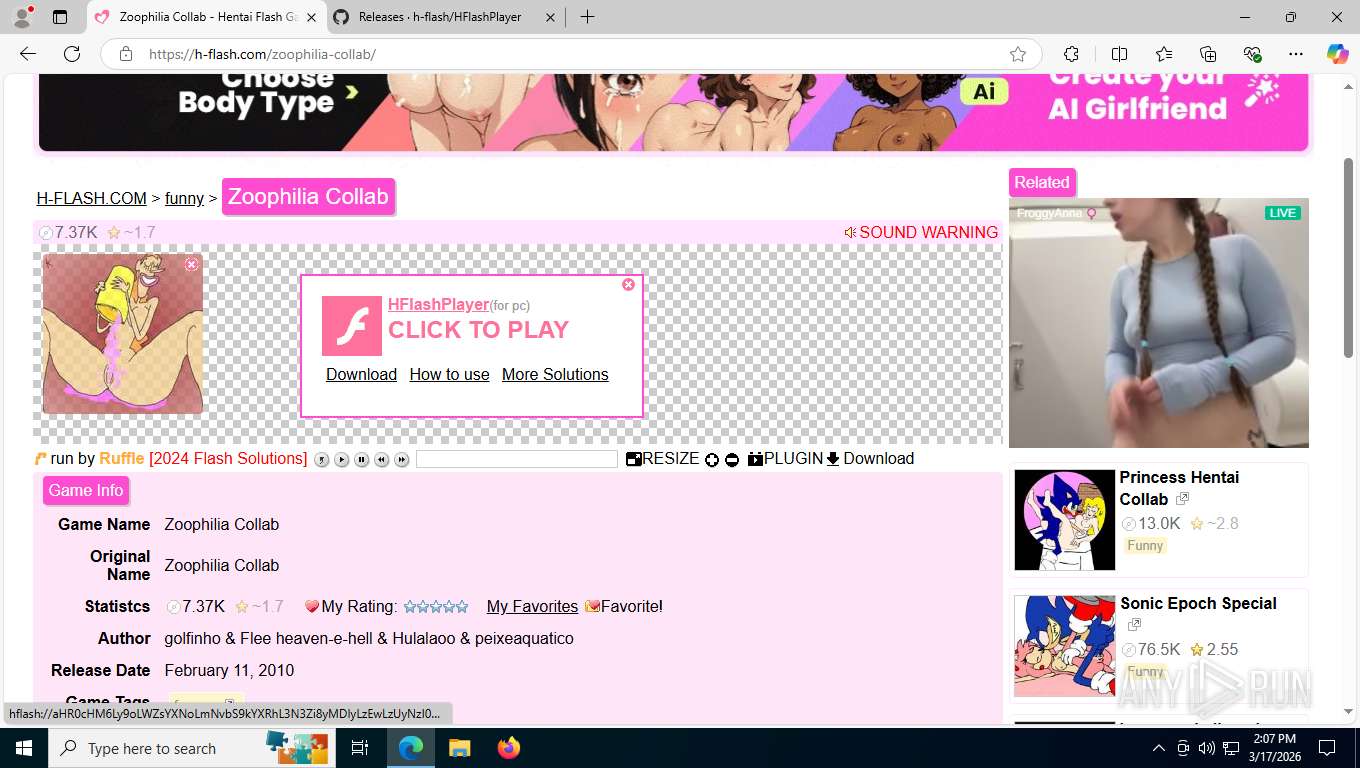Open Task View on the taskbar
This screenshot has height=768, width=1360.
[x=360, y=748]
